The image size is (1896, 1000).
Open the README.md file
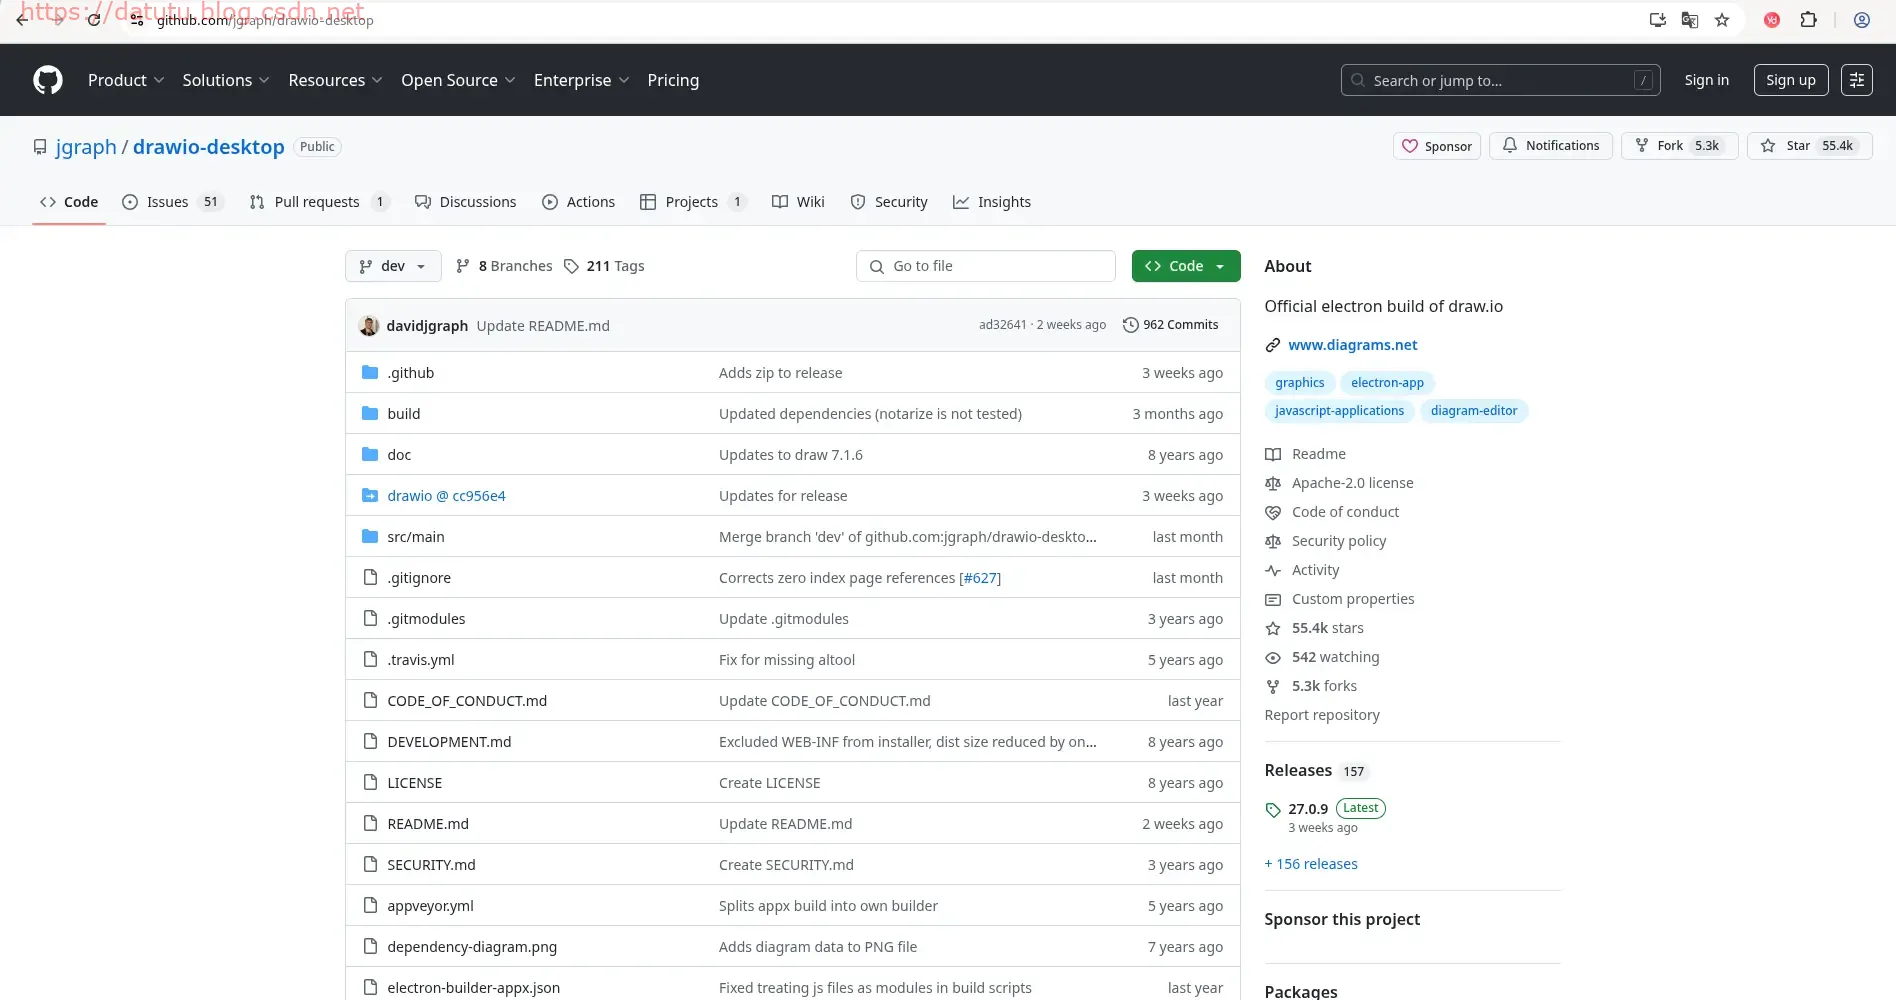(428, 824)
